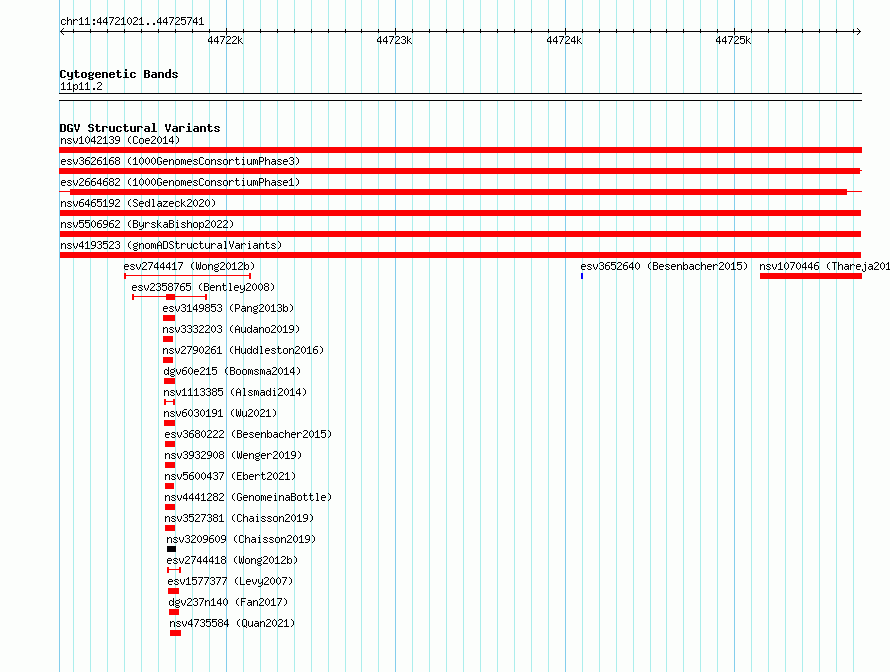The width and height of the screenshot is (890, 672).
Task: Click the red bar under nsv1042139 (Coe2014)
Action: coord(460,150)
